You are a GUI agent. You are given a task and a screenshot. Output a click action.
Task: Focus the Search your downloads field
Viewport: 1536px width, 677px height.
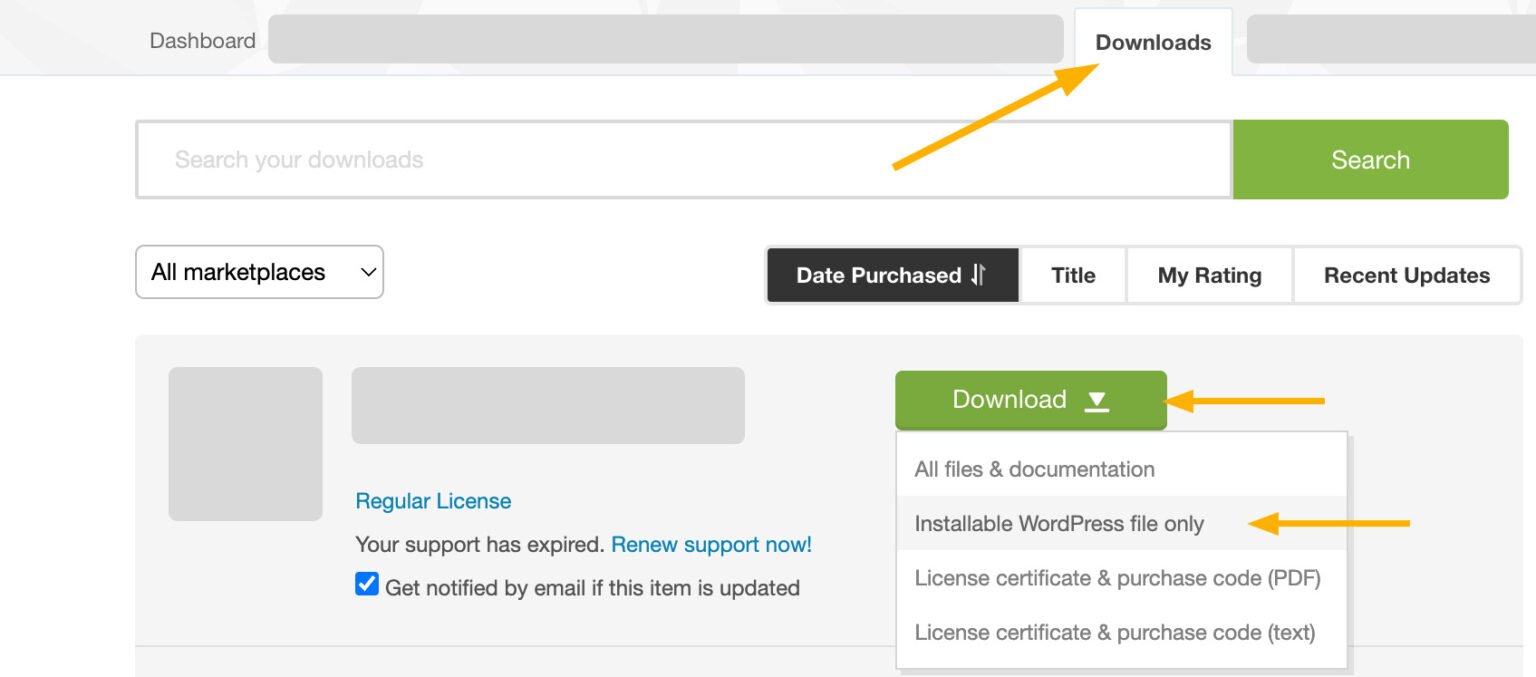tap(684, 160)
